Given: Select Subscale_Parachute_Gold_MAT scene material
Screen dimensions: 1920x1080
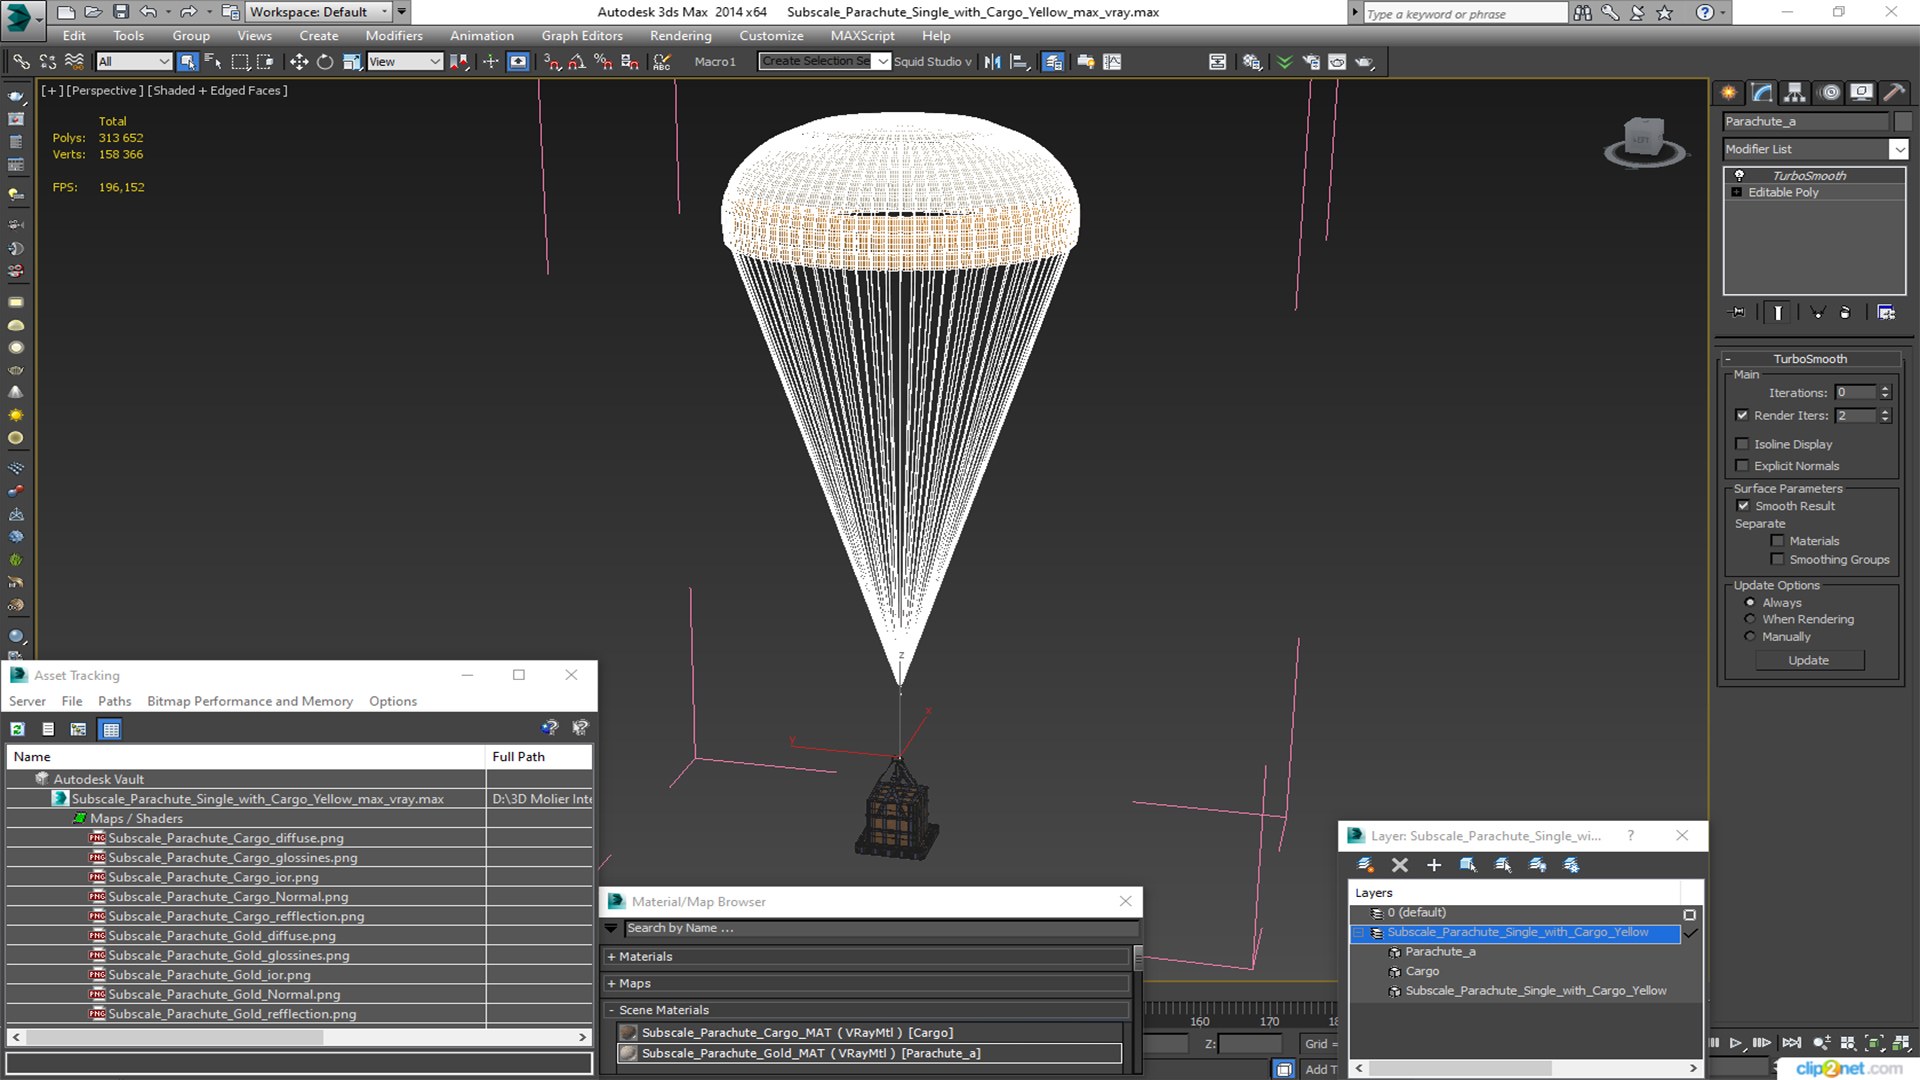Looking at the screenshot, I should [870, 1054].
